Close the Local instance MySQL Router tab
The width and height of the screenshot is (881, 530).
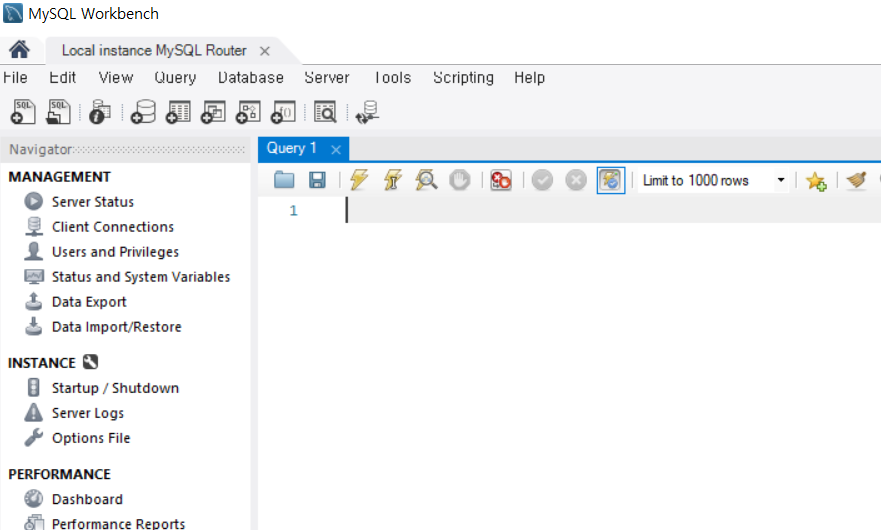click(x=265, y=51)
